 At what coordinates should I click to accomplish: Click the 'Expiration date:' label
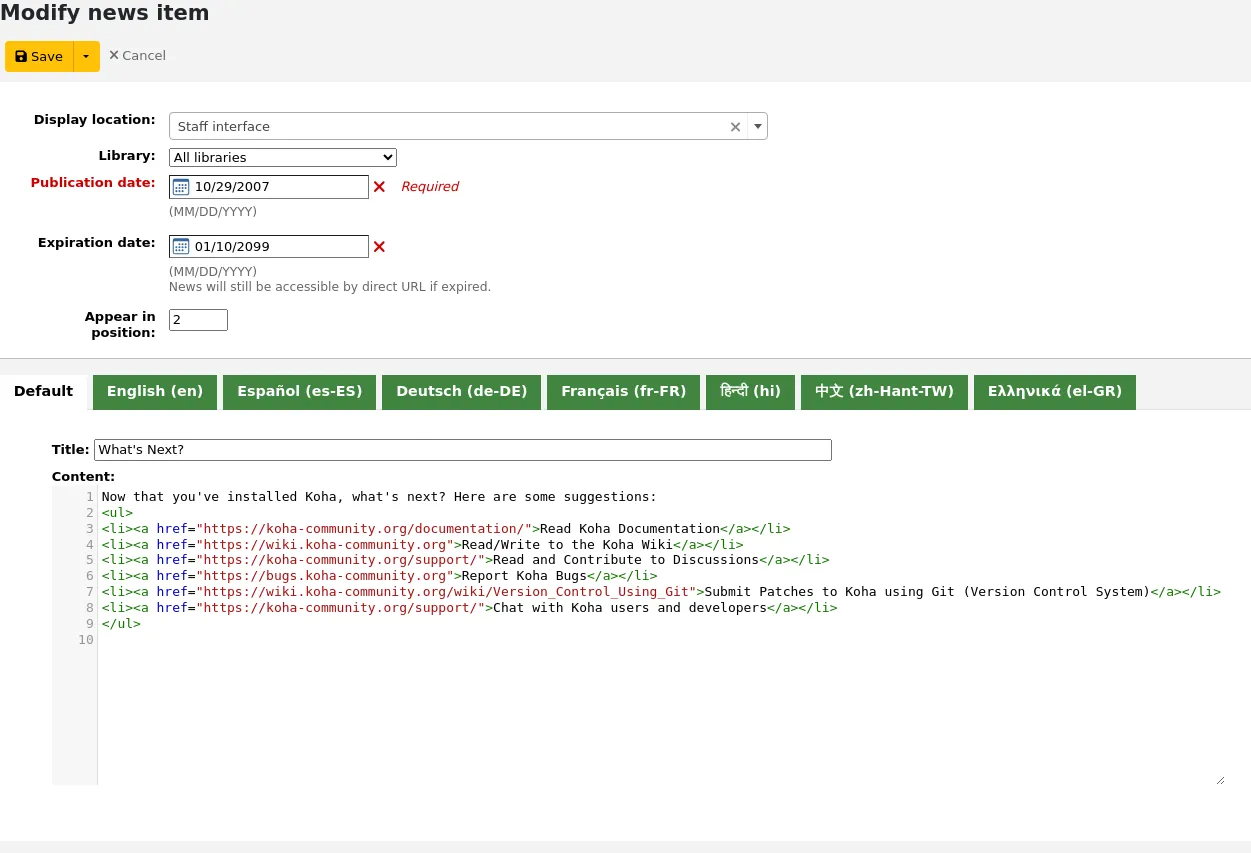coord(97,243)
